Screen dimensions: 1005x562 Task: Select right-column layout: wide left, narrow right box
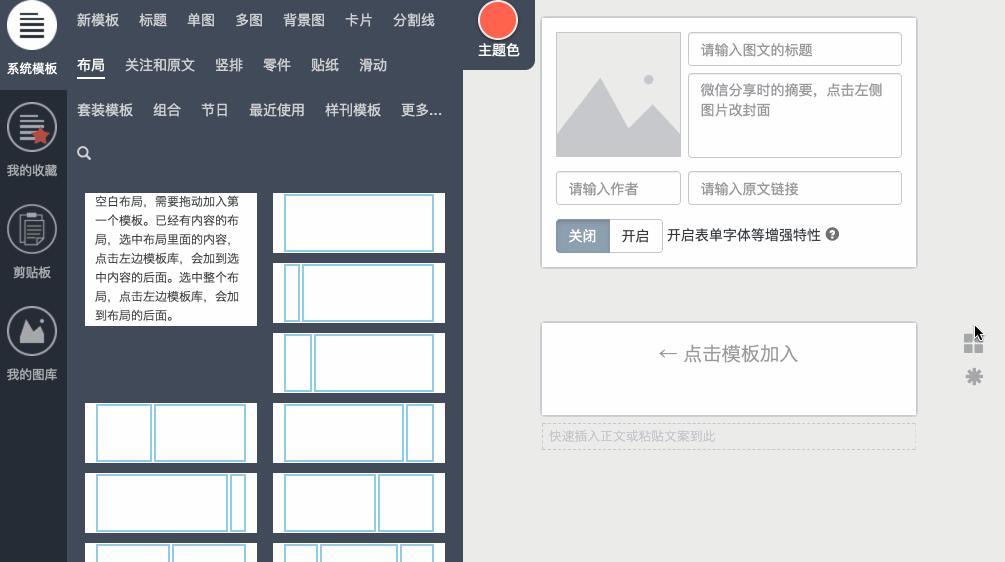point(359,433)
